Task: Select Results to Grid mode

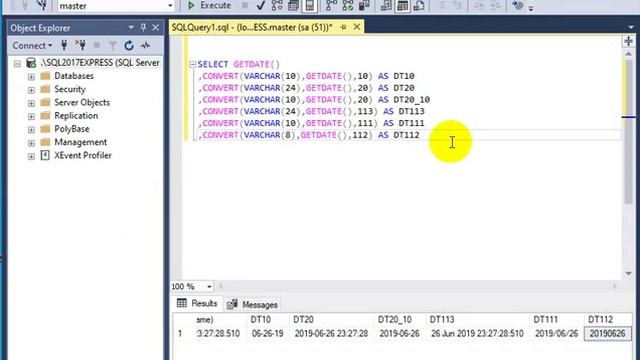Action: pyautogui.click(x=402, y=6)
